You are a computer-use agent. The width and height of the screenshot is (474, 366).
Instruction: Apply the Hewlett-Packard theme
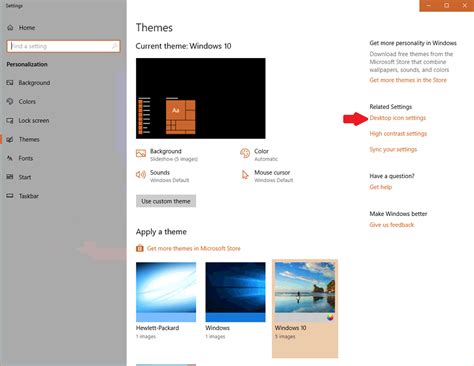point(166,292)
